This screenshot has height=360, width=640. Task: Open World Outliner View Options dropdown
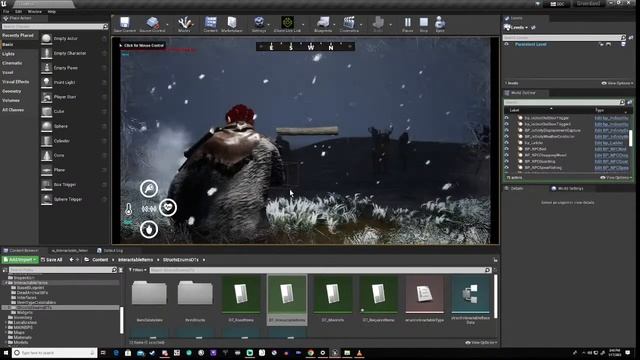616,178
